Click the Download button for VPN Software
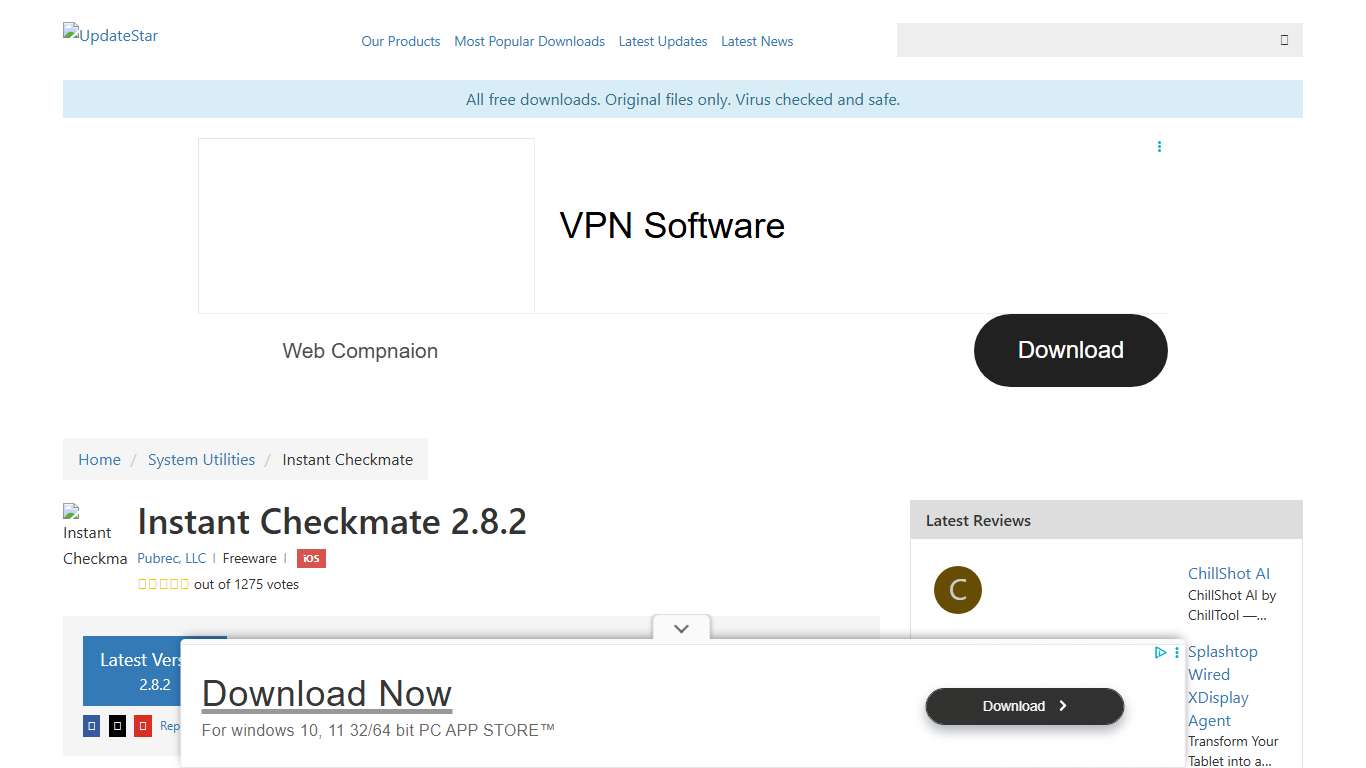Viewport: 1366px width, 768px height. 1070,350
